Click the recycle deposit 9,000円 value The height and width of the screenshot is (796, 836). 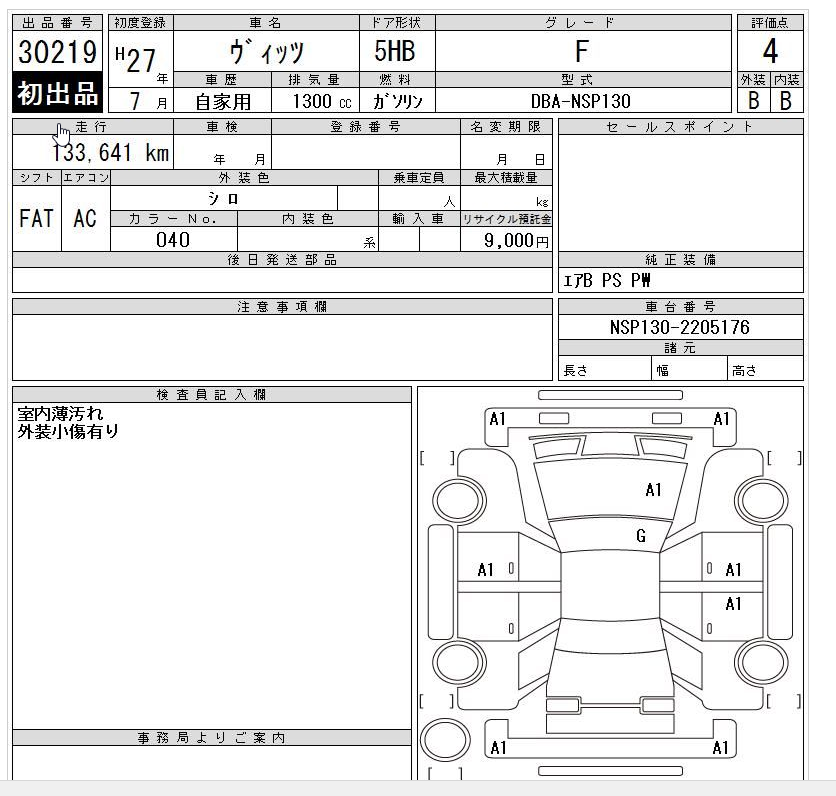click(x=516, y=240)
